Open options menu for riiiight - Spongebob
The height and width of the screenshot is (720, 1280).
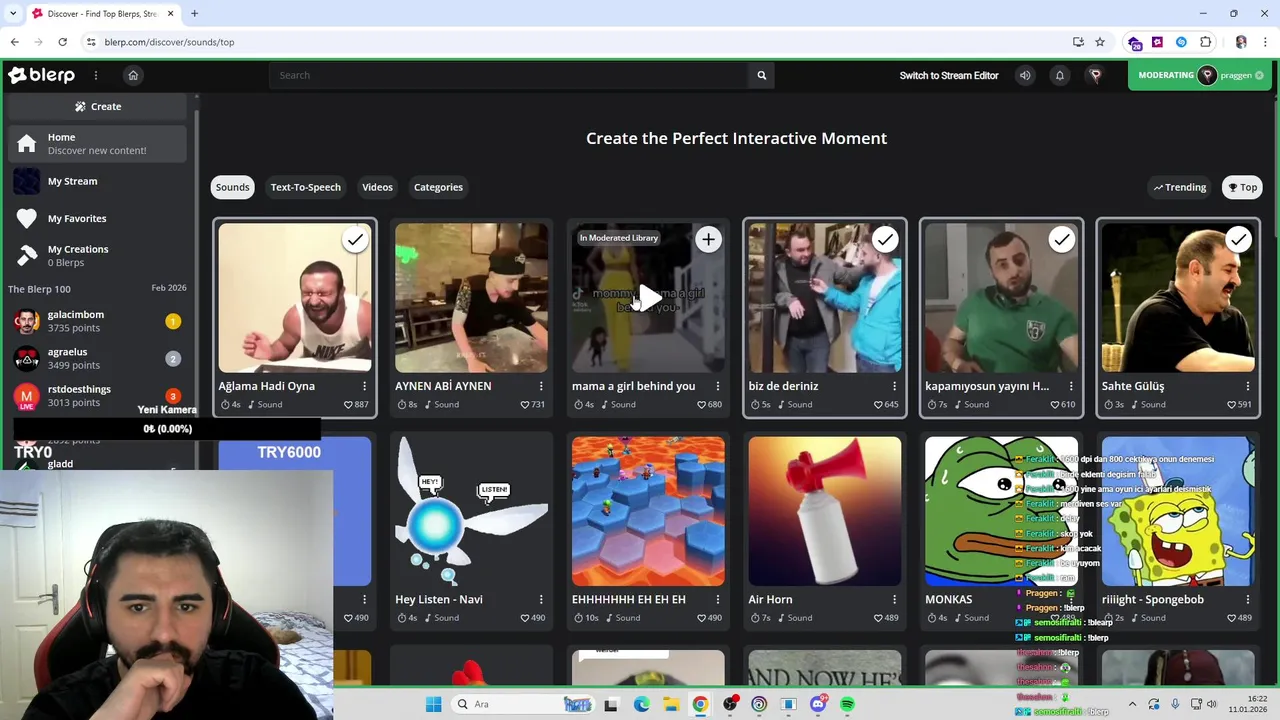point(1247,599)
